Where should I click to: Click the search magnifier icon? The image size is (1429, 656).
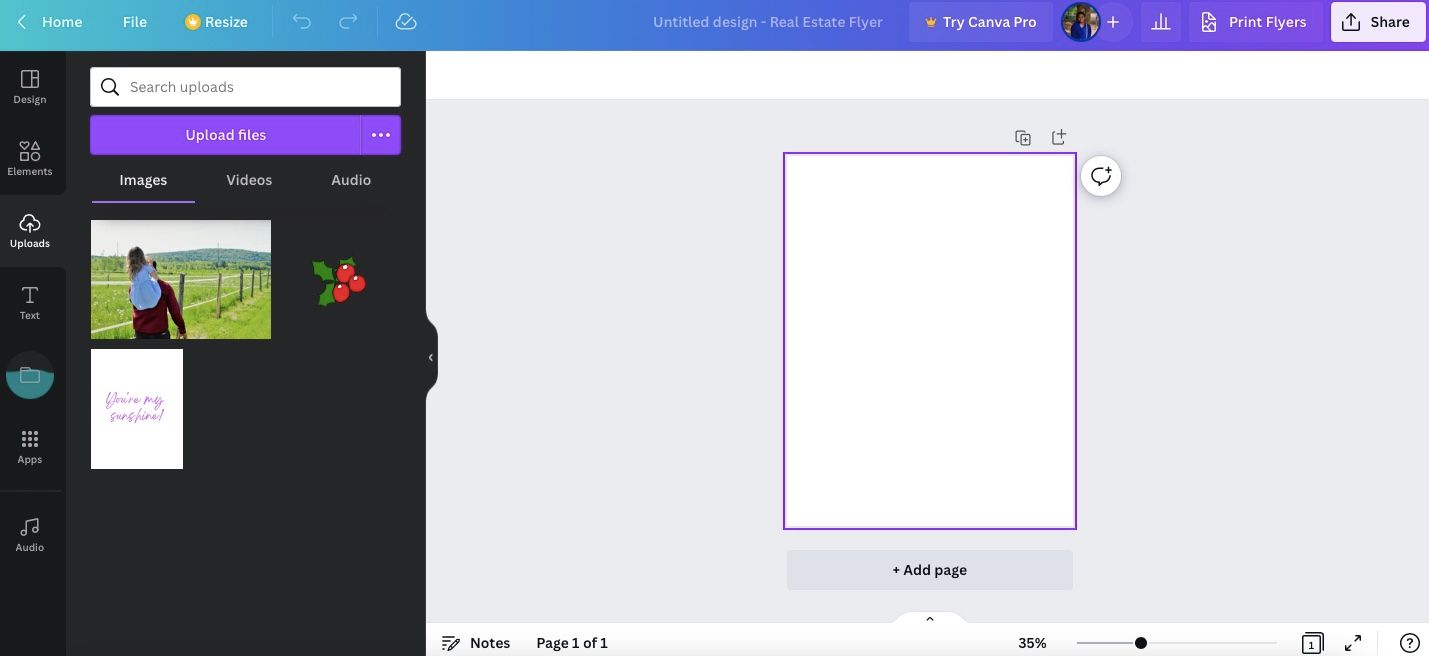point(110,87)
